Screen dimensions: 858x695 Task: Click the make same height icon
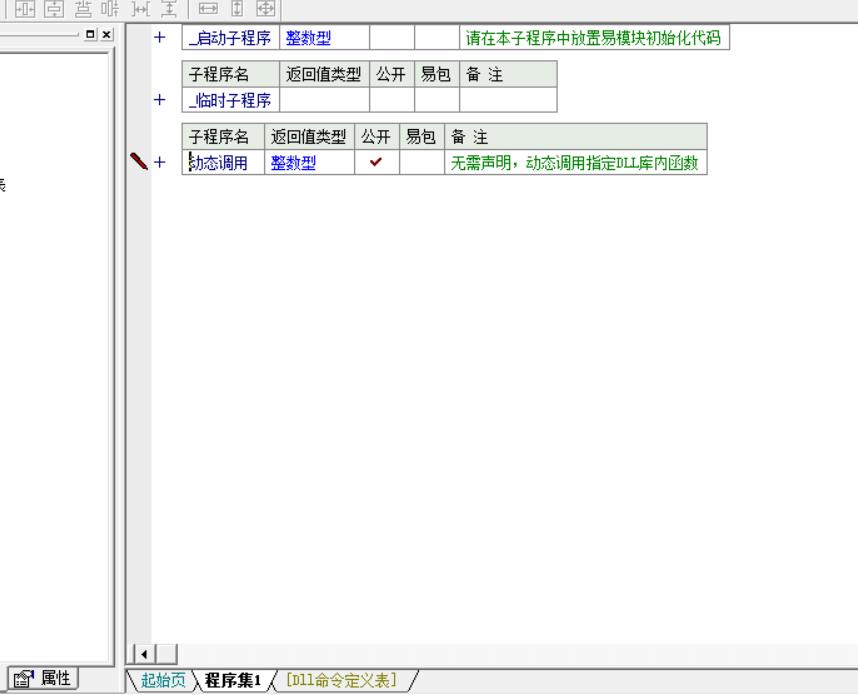coord(237,8)
